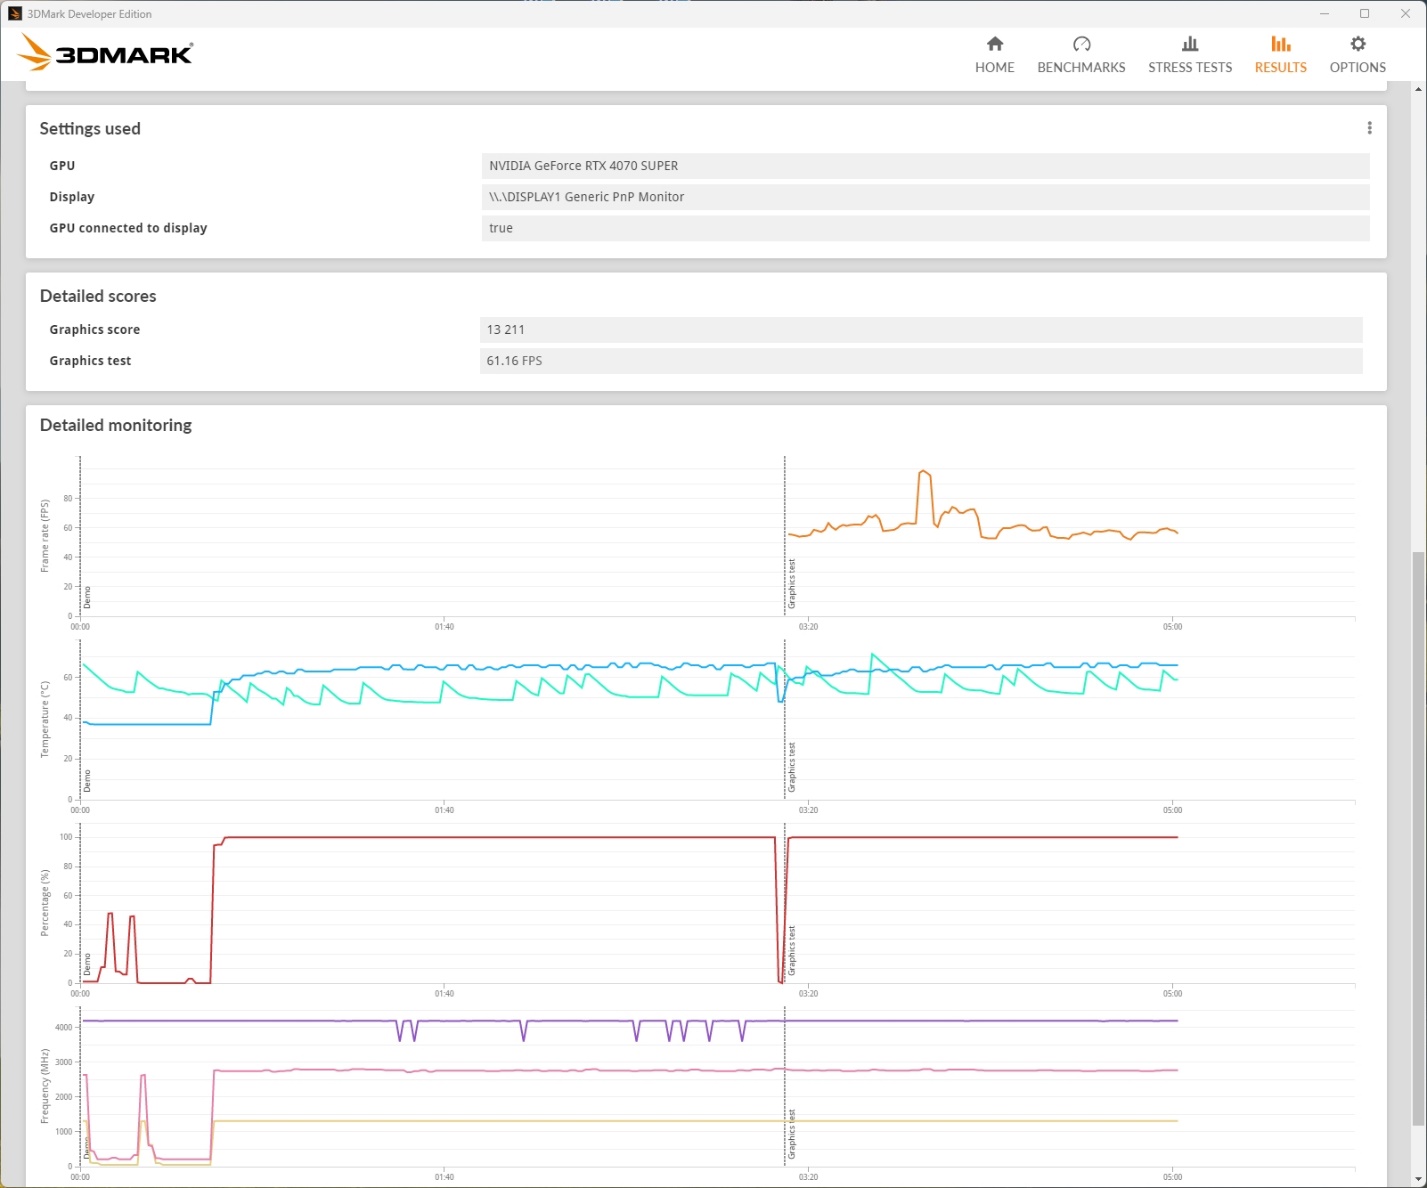Image resolution: width=1427 pixels, height=1188 pixels.
Task: Select the NVIDIA GeForce RTX 4070 SUPER field
Action: [x=925, y=166]
